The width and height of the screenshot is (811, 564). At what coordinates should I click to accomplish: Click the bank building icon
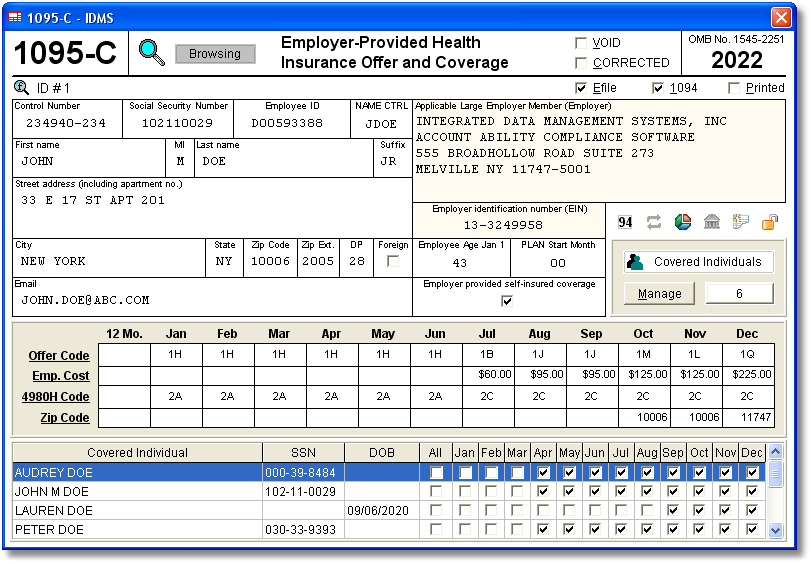point(712,222)
